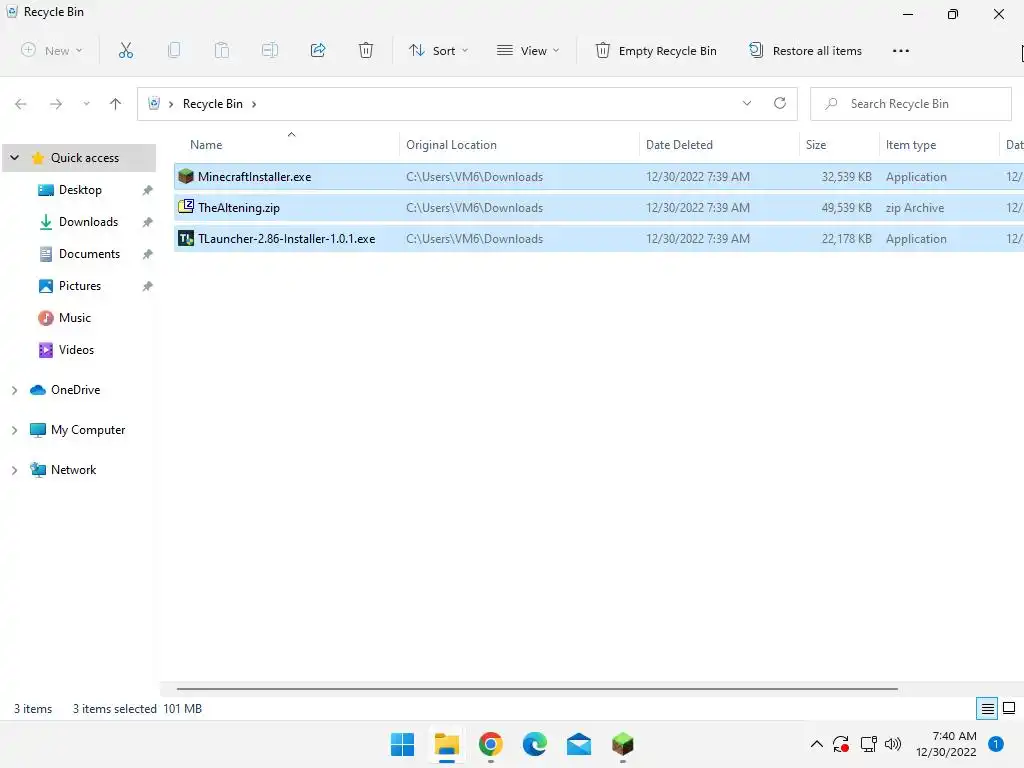Click the taskbar clock and date
Screen dimensions: 1024x768
coord(946,744)
